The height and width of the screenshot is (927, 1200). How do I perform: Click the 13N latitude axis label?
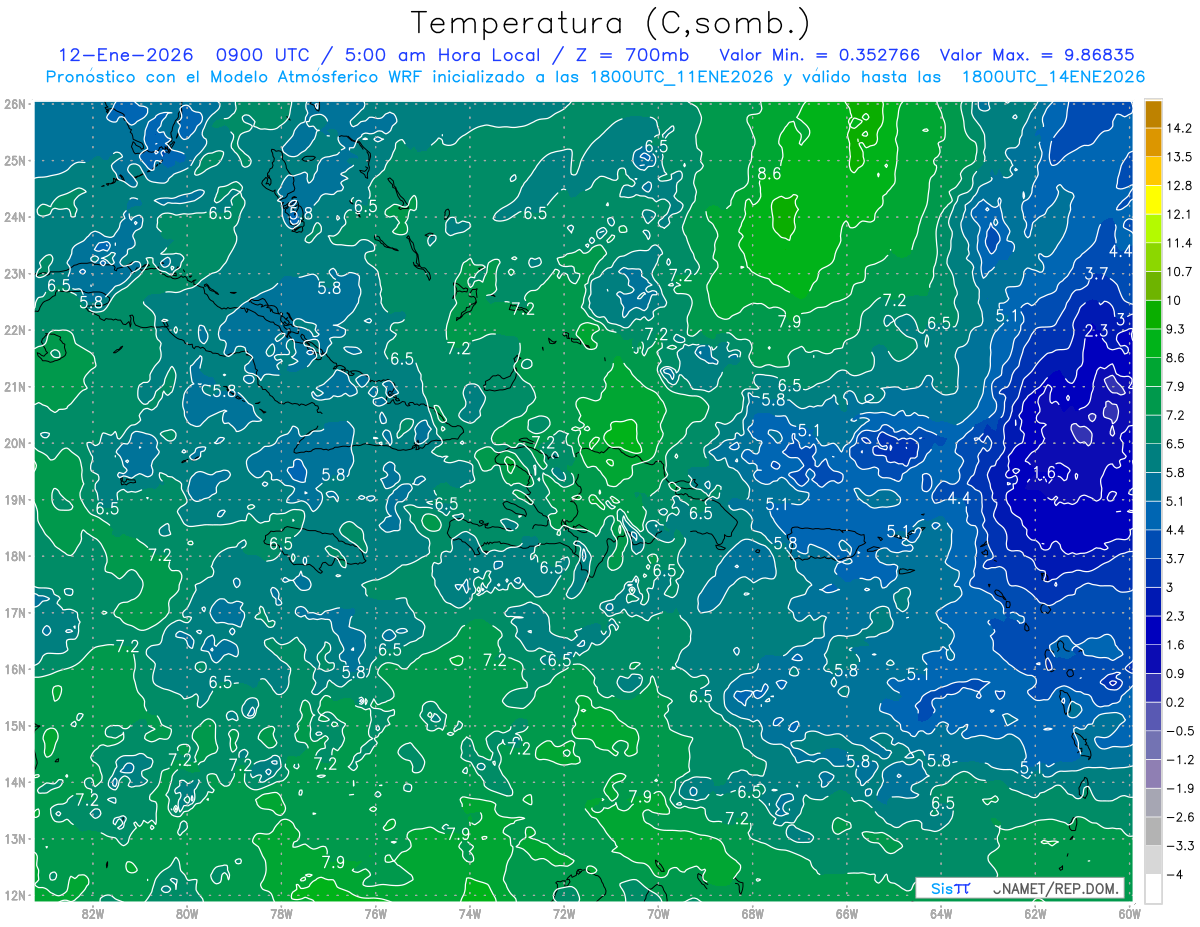pos(16,838)
